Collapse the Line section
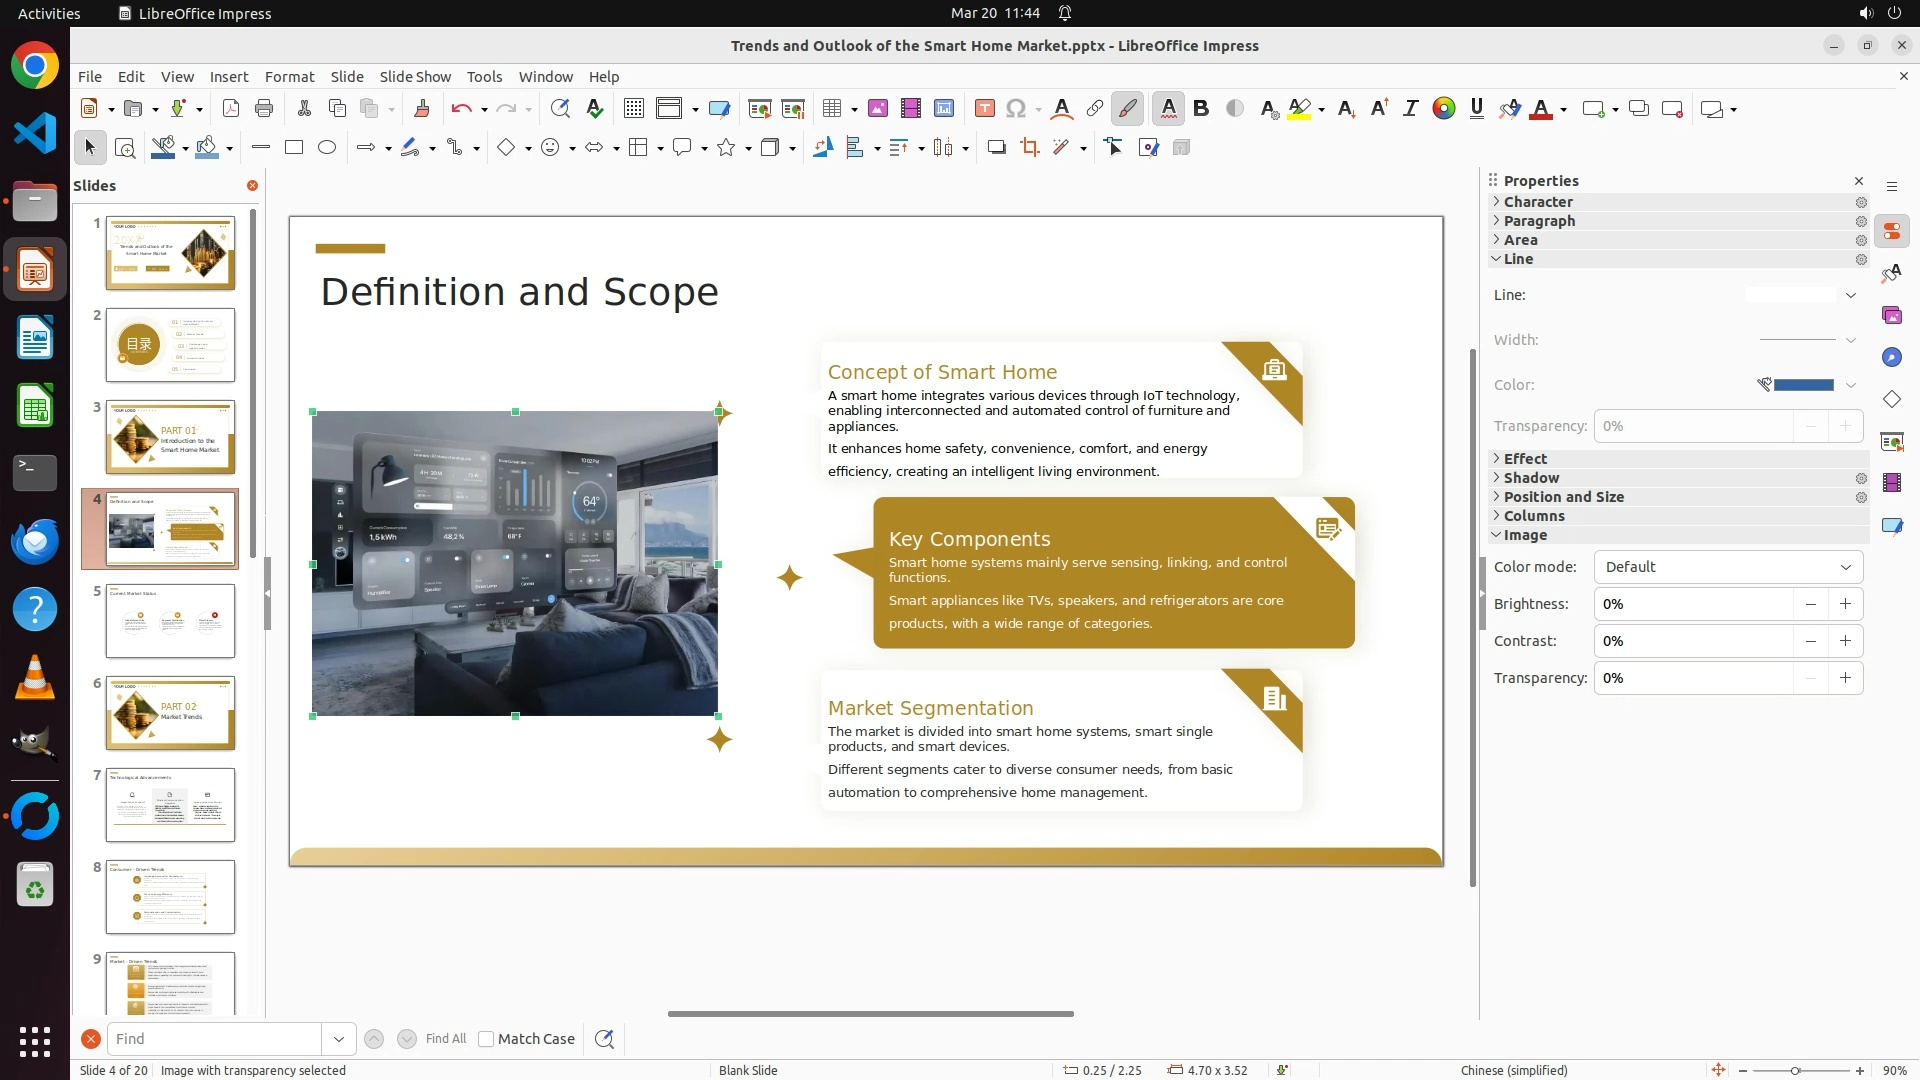 pos(1518,259)
